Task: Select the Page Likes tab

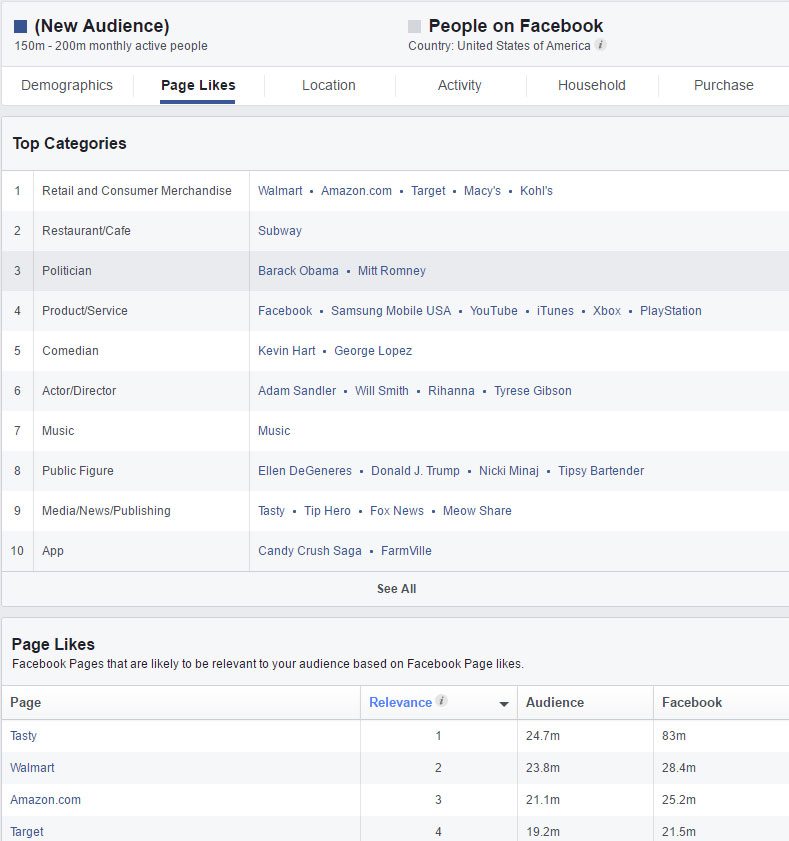Action: [198, 85]
